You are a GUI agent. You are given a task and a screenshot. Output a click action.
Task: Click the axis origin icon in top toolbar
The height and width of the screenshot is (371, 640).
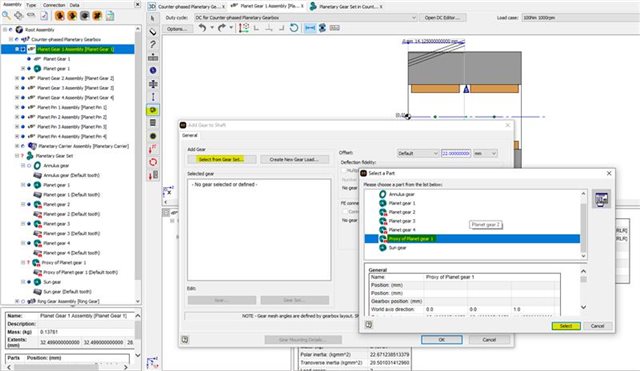tap(244, 28)
